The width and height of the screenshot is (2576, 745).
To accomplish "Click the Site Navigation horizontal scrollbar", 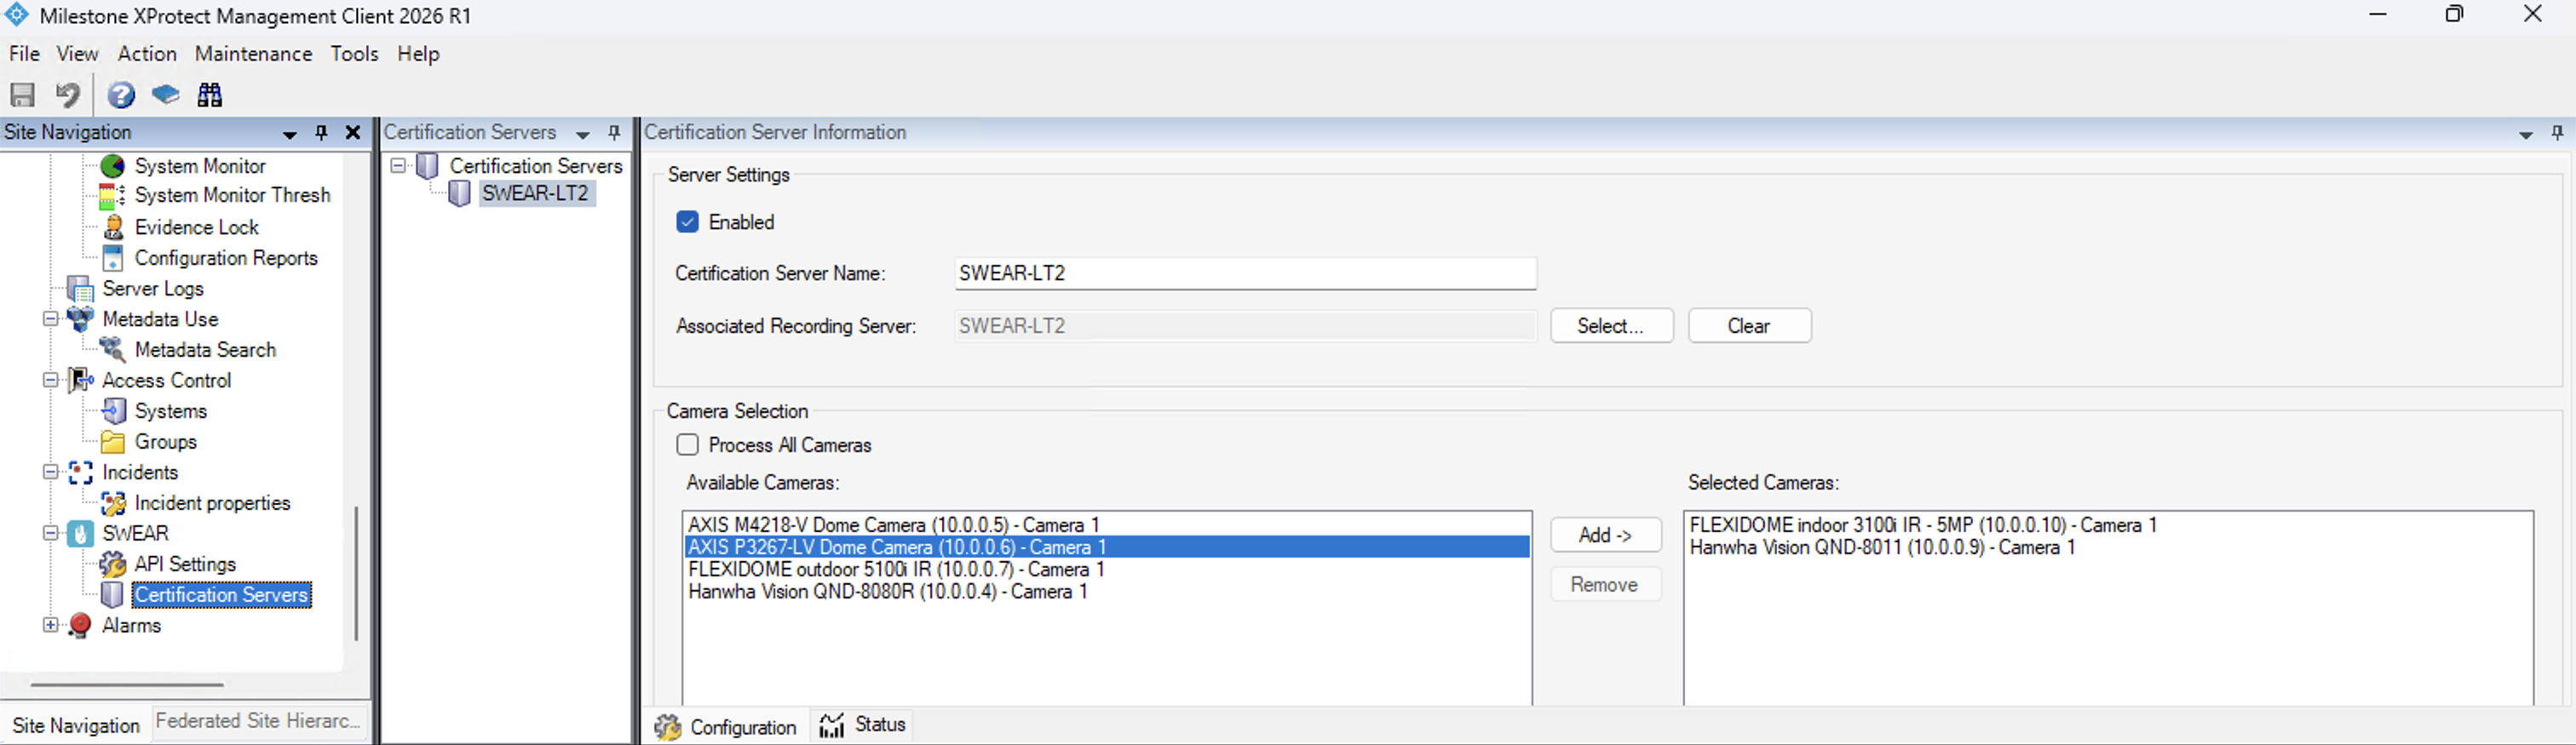I will coord(127,685).
